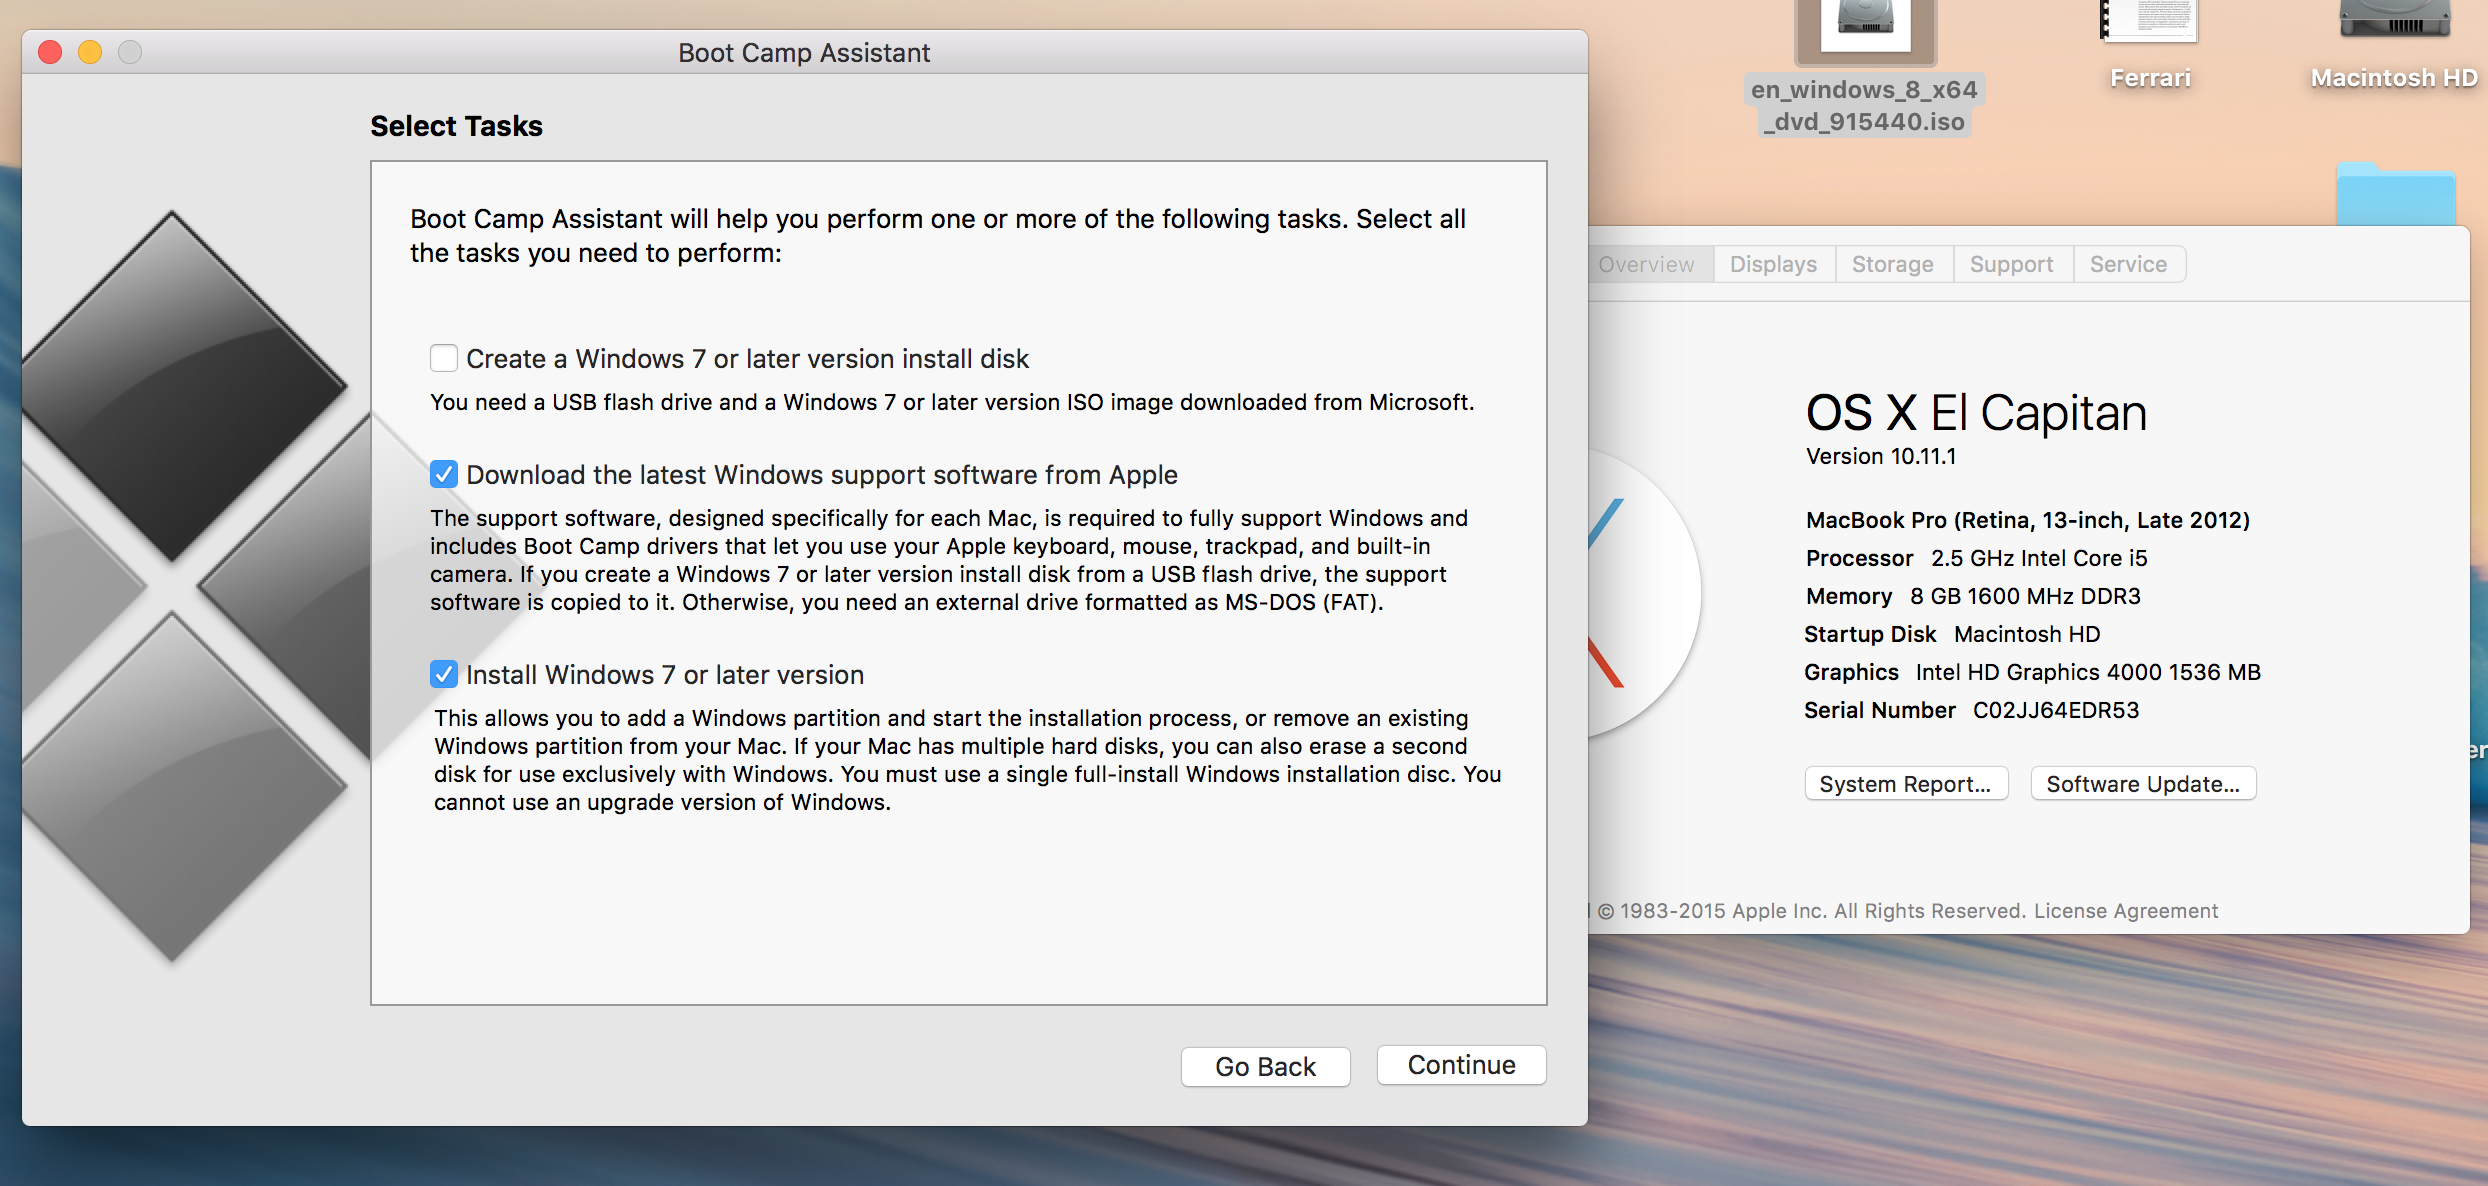Image resolution: width=2488 pixels, height=1186 pixels.
Task: Click the Create a Windows 7 install disk label
Action: tap(748, 358)
